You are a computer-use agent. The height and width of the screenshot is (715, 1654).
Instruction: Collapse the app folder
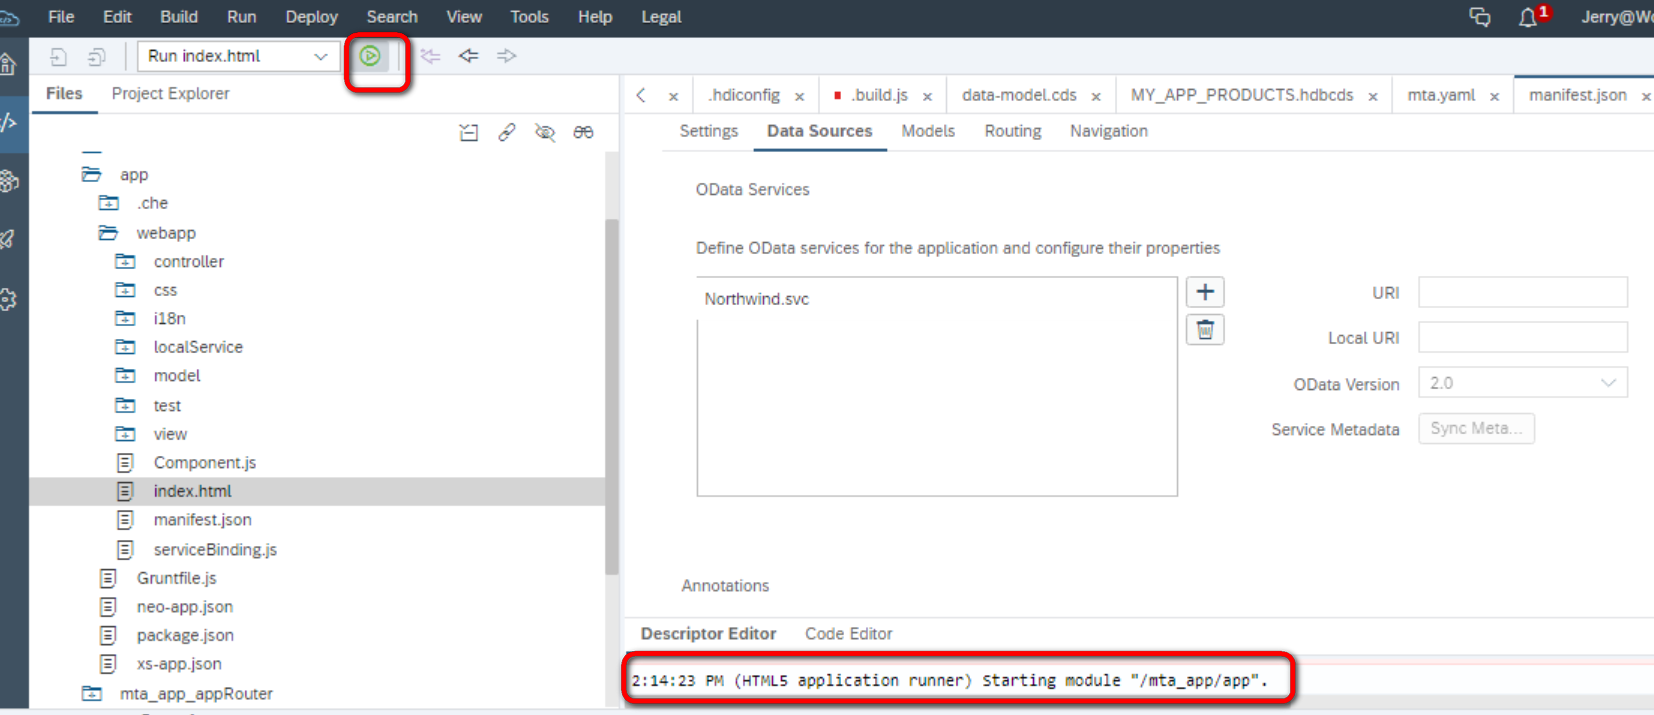(x=91, y=175)
